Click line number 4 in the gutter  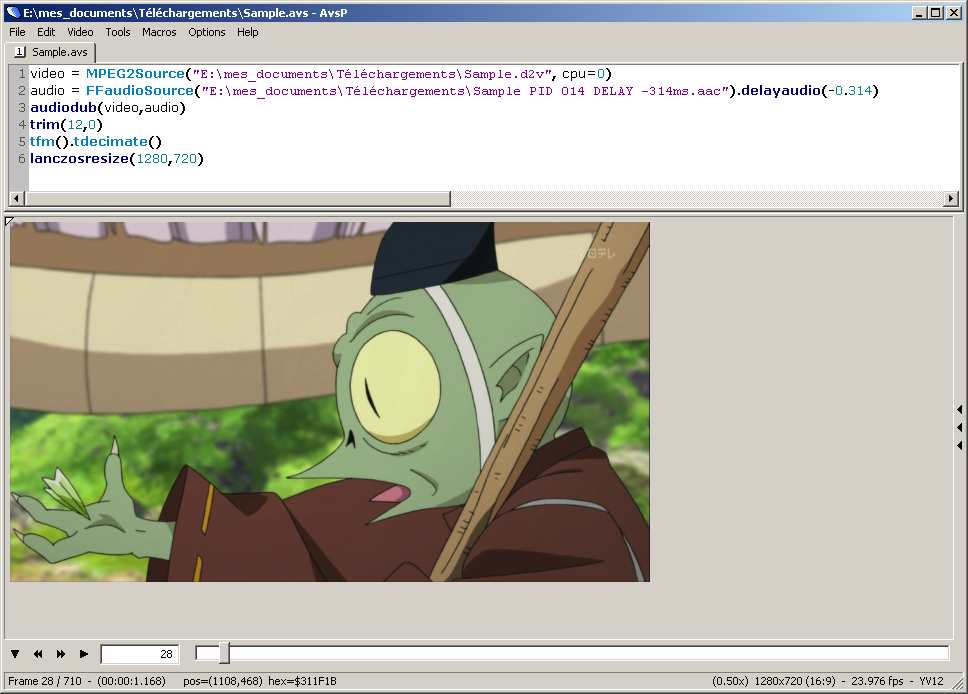click(22, 125)
